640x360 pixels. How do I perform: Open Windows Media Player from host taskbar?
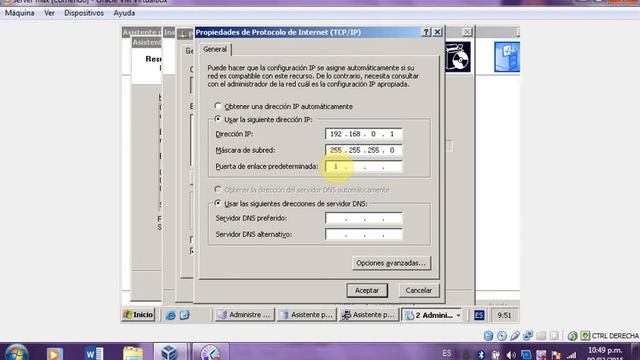[55, 353]
